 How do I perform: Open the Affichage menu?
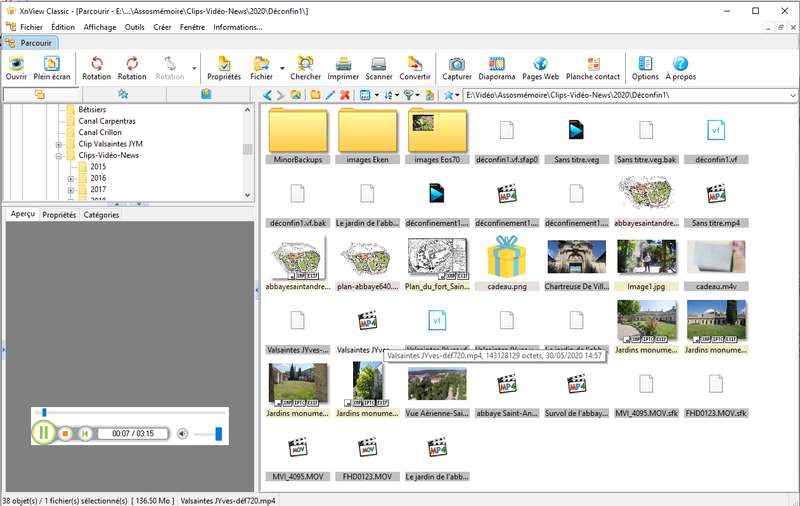pos(99,27)
